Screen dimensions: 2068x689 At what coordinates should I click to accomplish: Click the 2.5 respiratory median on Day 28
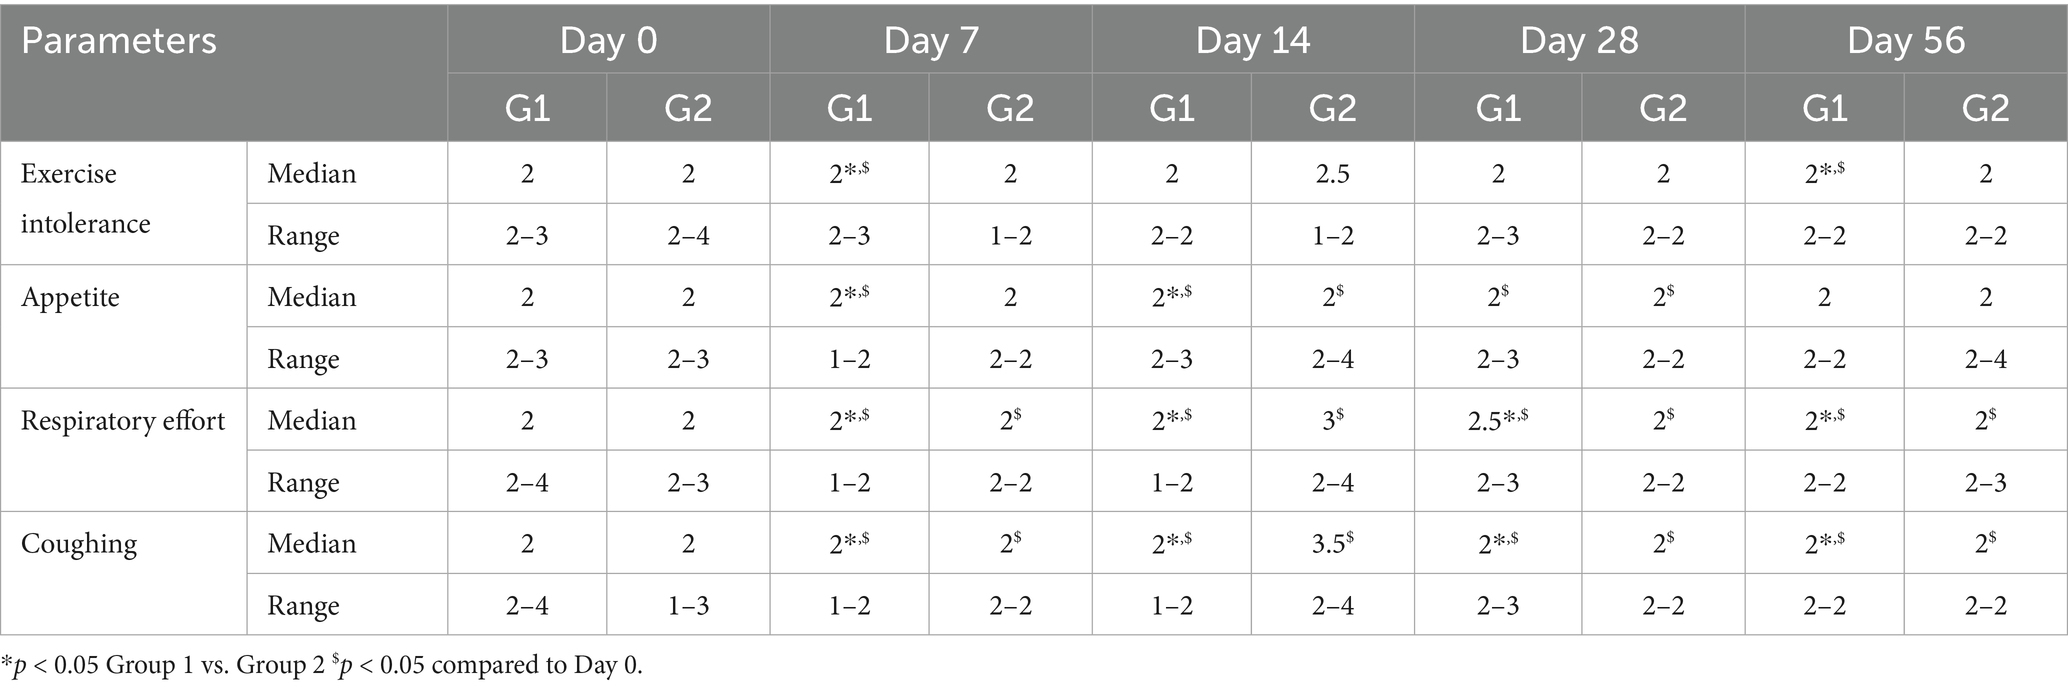pyautogui.click(x=1497, y=420)
